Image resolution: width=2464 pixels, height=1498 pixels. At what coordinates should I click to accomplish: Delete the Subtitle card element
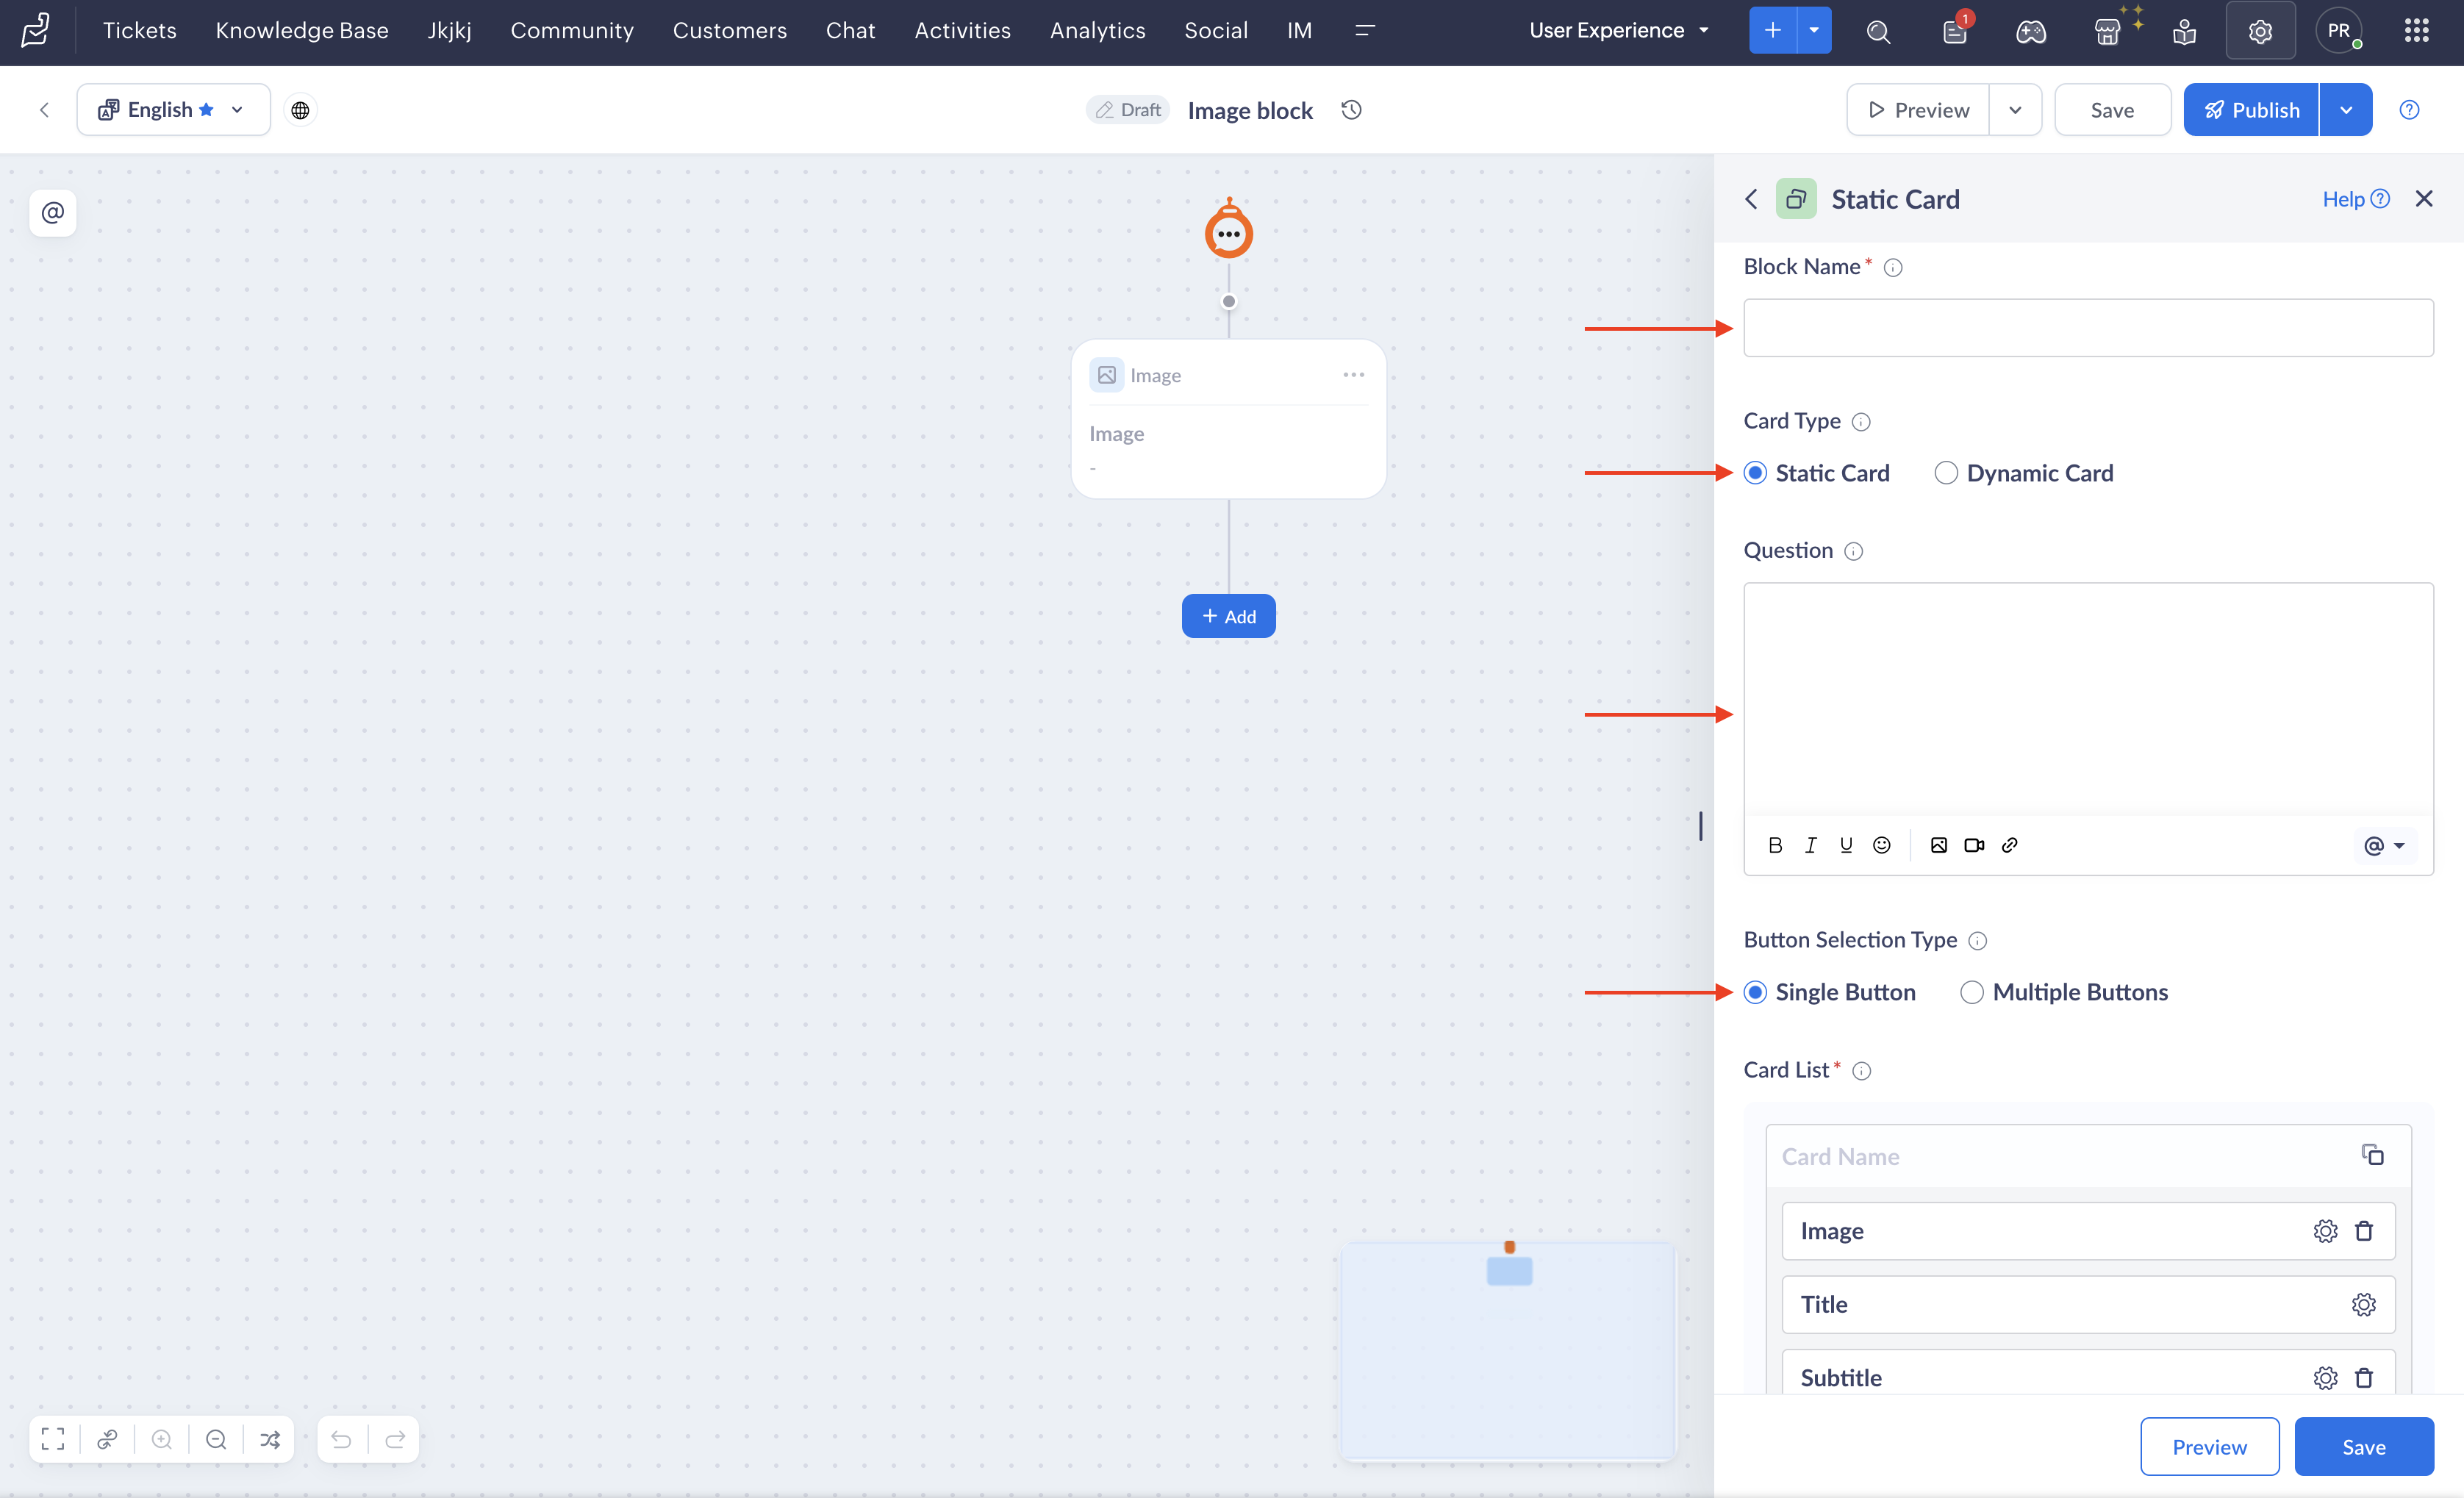(2364, 1378)
